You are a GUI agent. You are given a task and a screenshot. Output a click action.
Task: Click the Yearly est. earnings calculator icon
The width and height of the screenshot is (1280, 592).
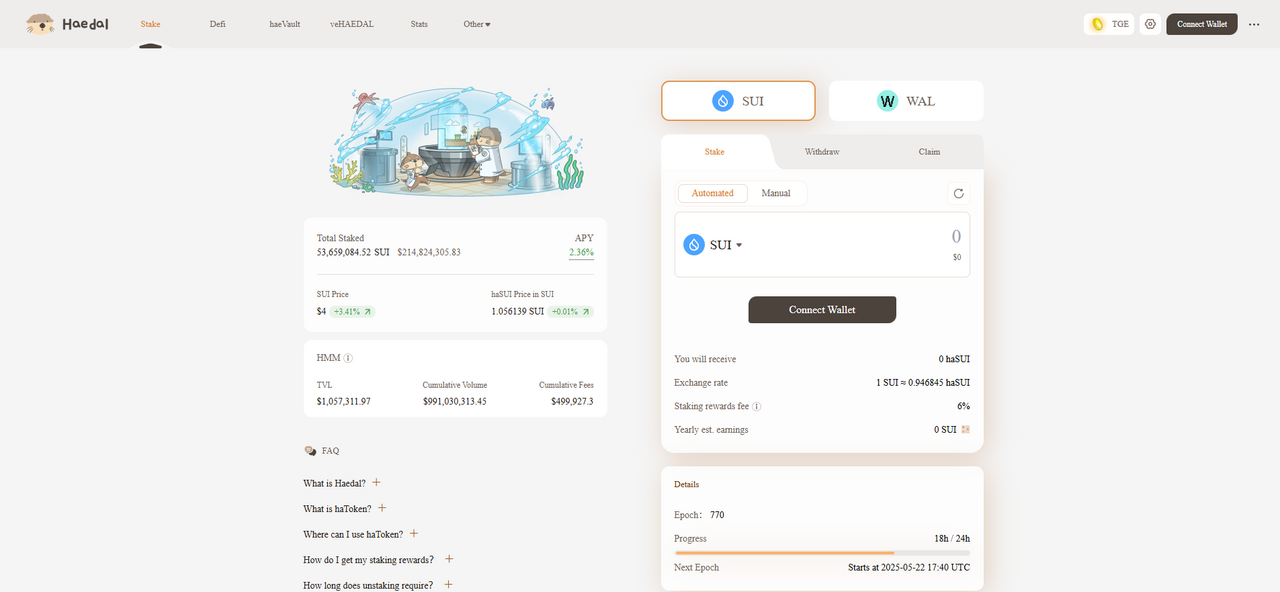pyautogui.click(x=965, y=429)
